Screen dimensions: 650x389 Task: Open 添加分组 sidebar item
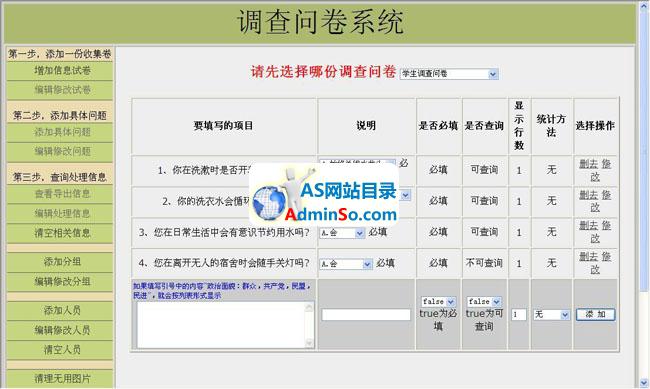coord(62,262)
